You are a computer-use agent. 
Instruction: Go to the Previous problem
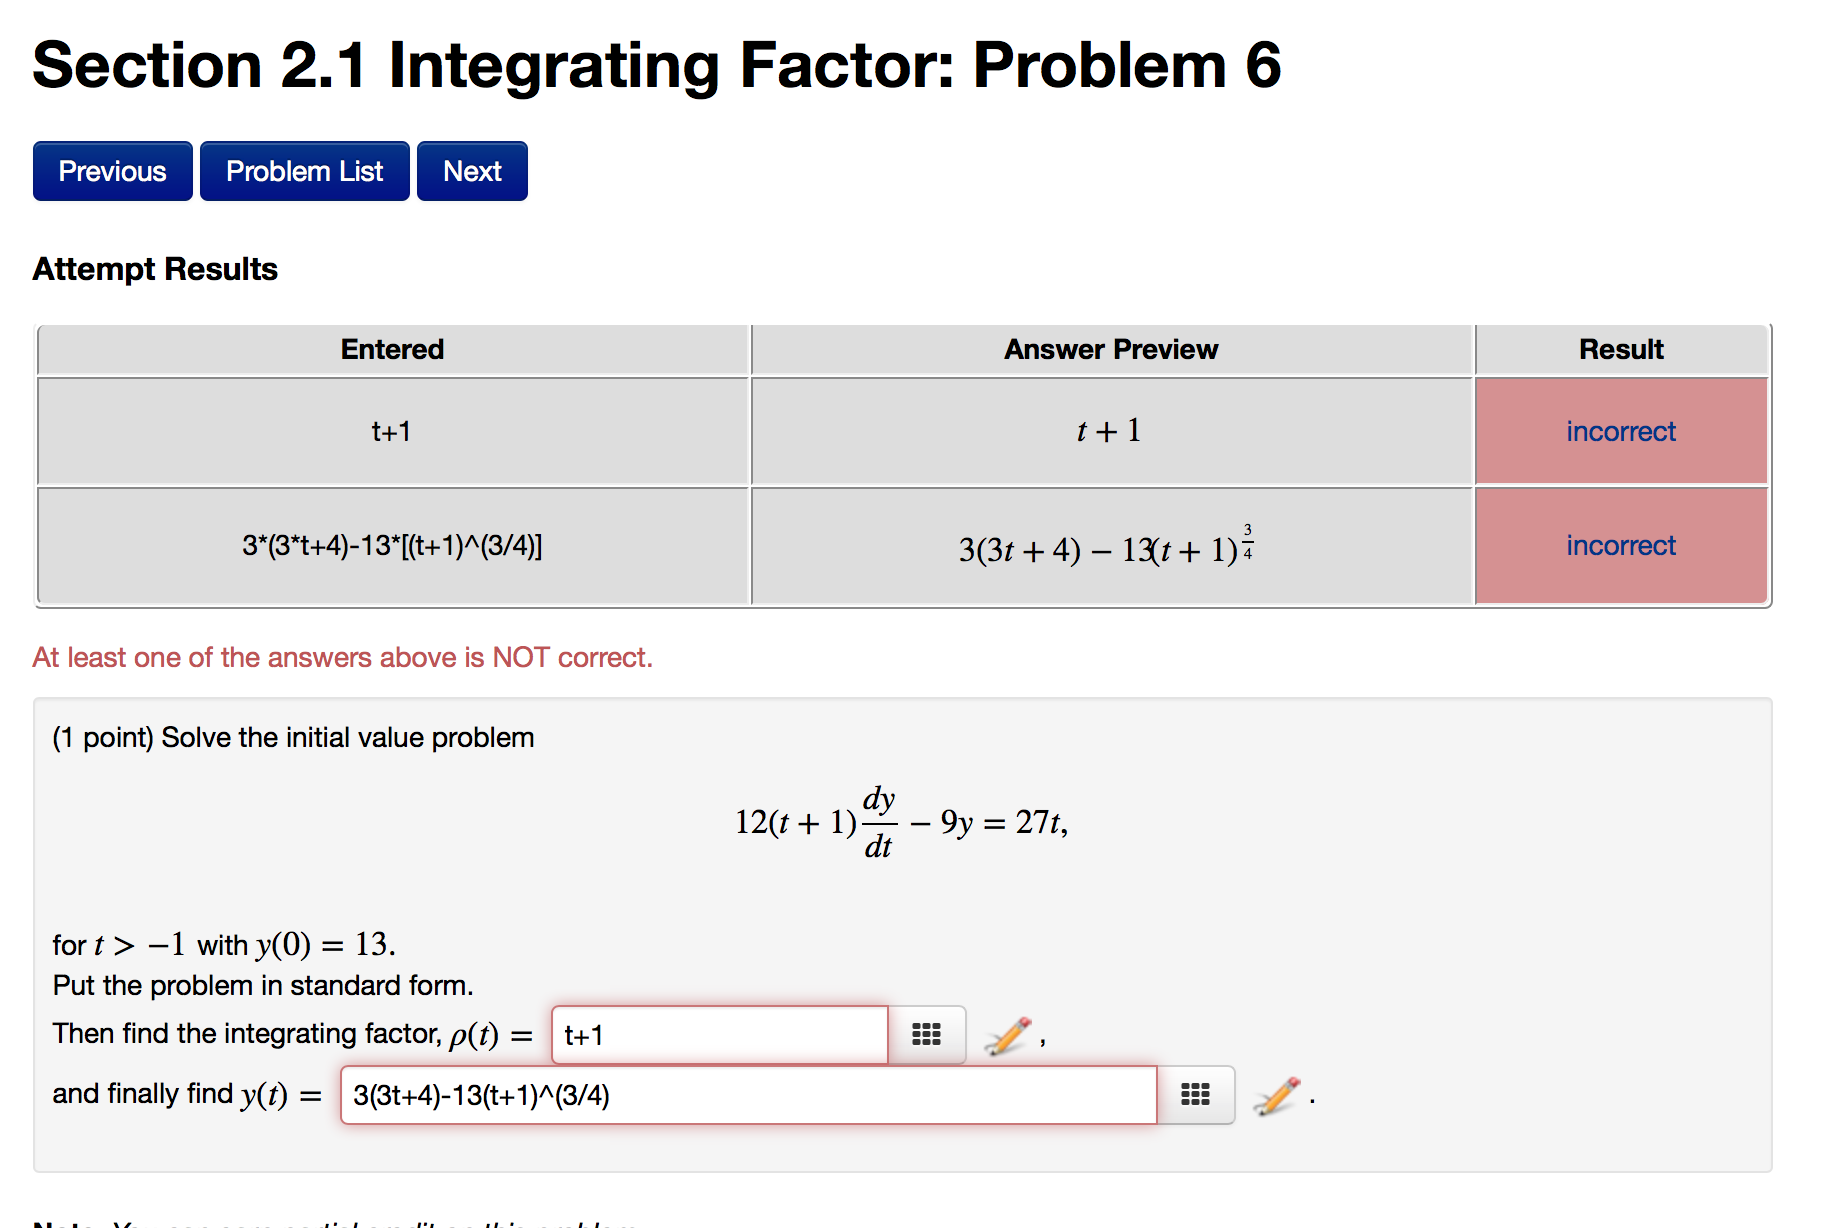click(112, 170)
